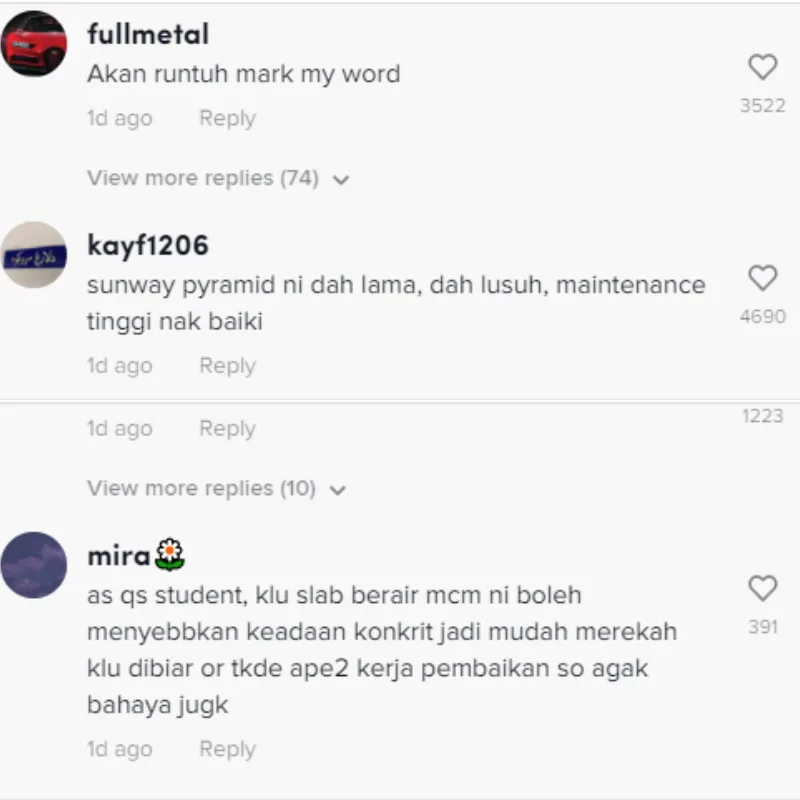Viewport: 800px width, 800px height.
Task: Click the chevron next to replies (10)
Action: coord(338,490)
